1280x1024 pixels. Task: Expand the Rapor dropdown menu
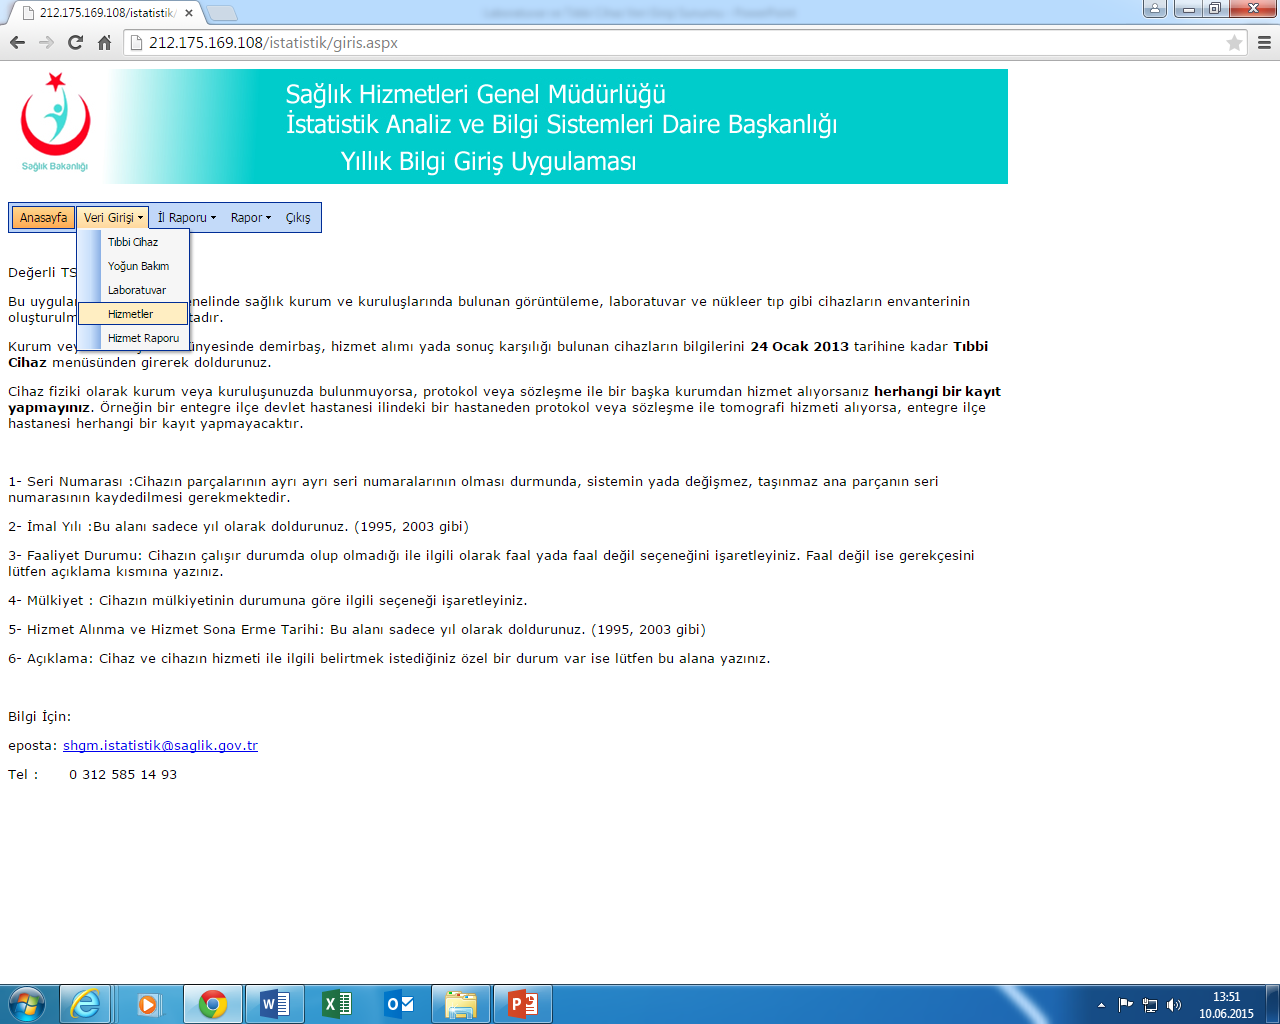[251, 218]
